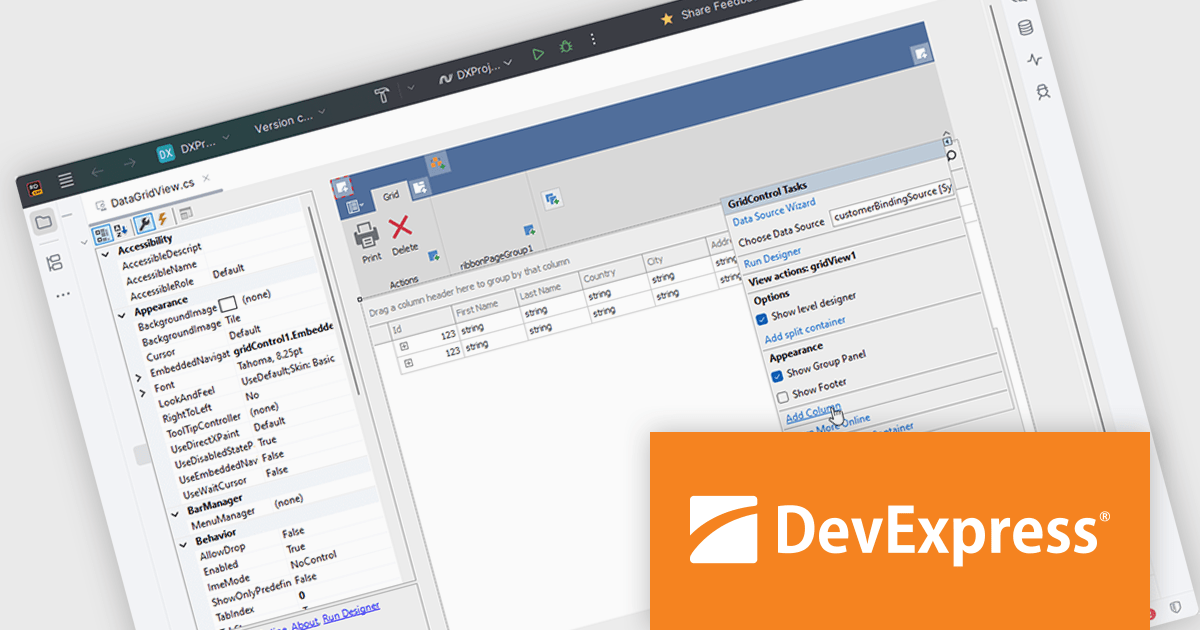Toggle Show level designer checkbox

pos(762,319)
